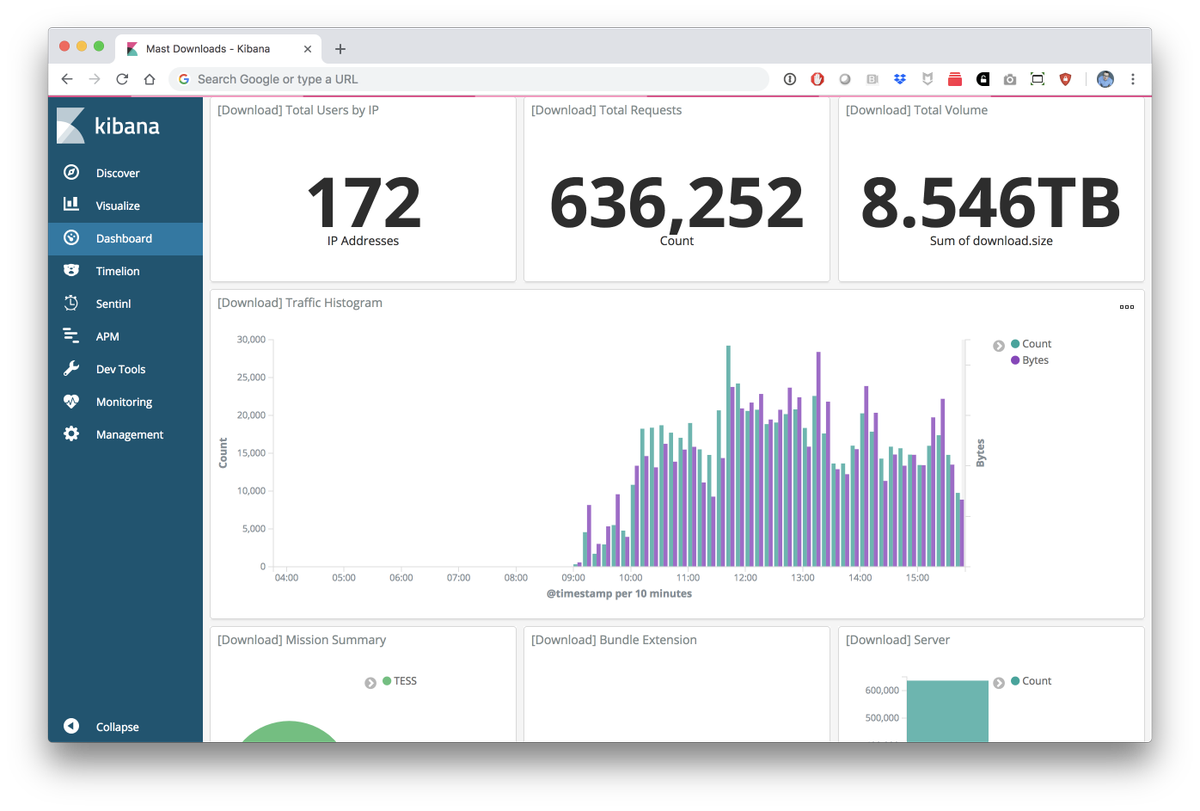The height and width of the screenshot is (811, 1200).
Task: Open Discover in the Kibana sidebar
Action: click(125, 173)
